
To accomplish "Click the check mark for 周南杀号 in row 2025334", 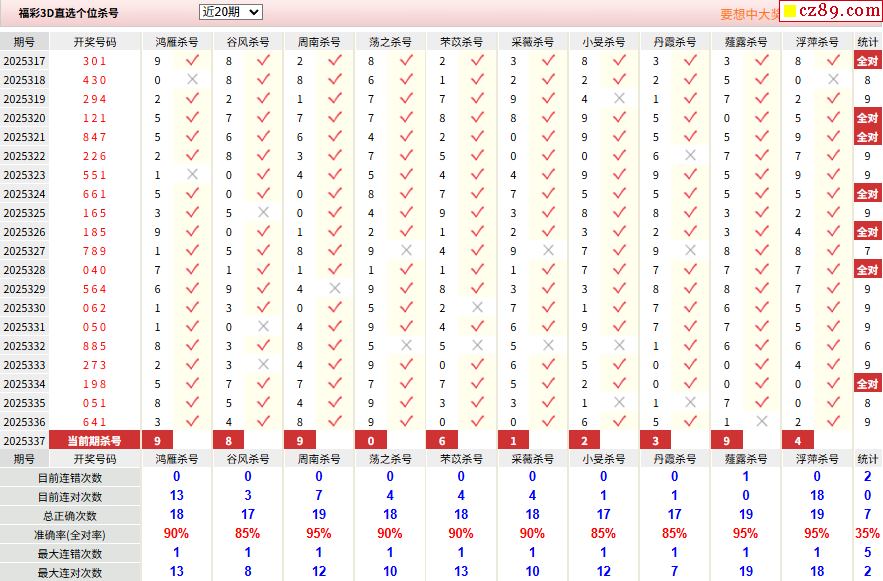I will point(335,383).
